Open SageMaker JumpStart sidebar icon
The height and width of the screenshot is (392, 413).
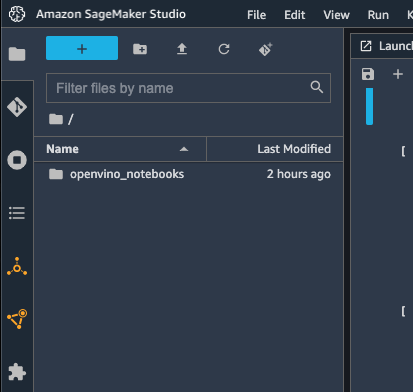17,266
